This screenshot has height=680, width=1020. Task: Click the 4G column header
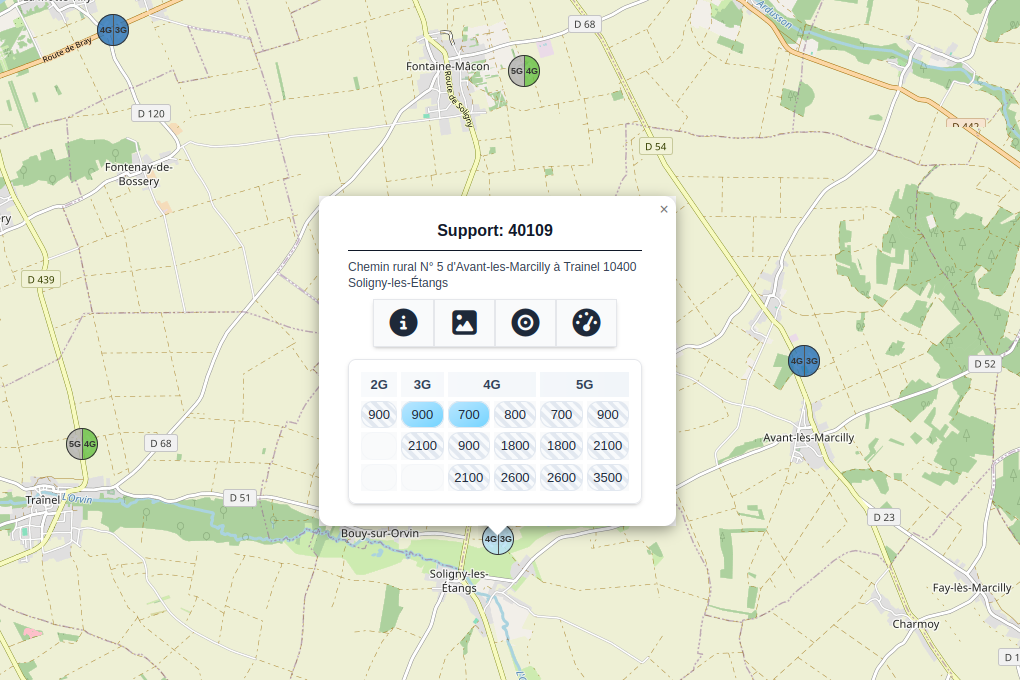click(491, 384)
